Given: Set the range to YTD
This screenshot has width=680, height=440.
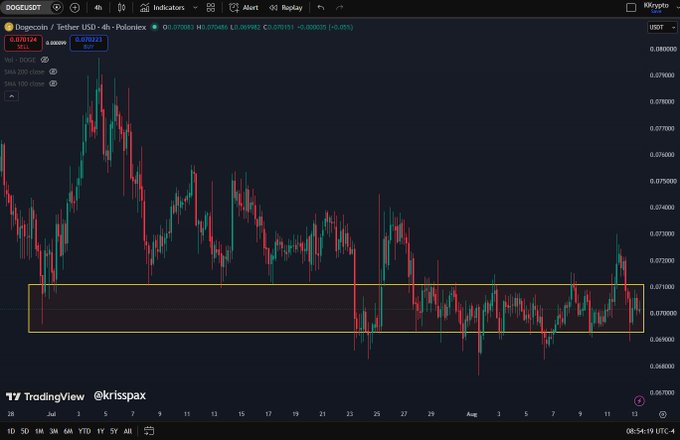Looking at the screenshot, I should point(84,431).
